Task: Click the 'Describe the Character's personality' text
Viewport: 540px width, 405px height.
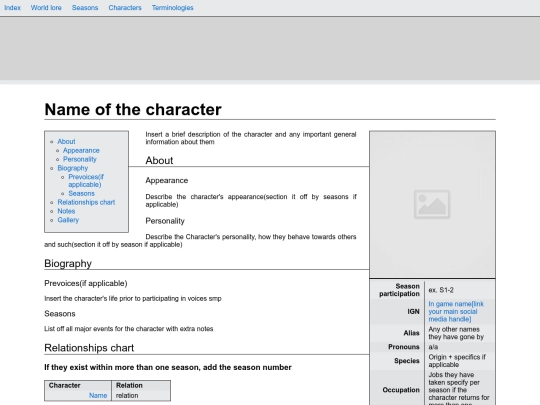Action: 200,241
